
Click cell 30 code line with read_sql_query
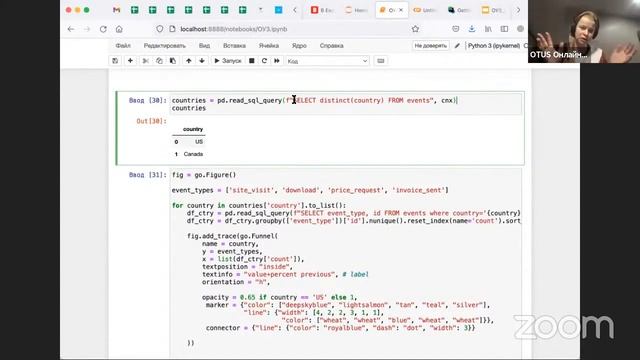(x=314, y=100)
